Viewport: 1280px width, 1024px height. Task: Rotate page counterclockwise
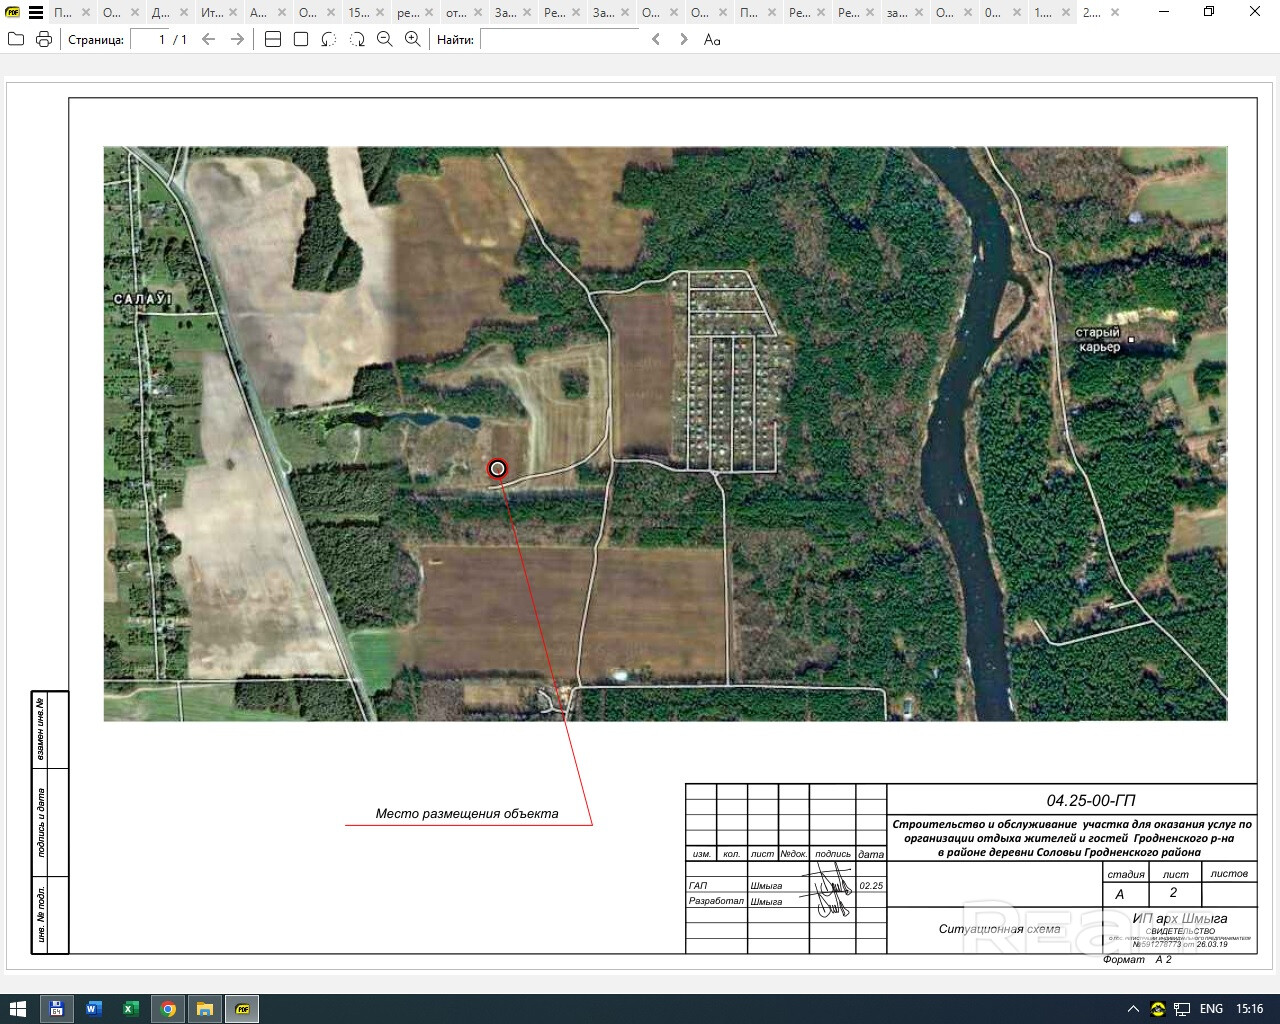[329, 39]
